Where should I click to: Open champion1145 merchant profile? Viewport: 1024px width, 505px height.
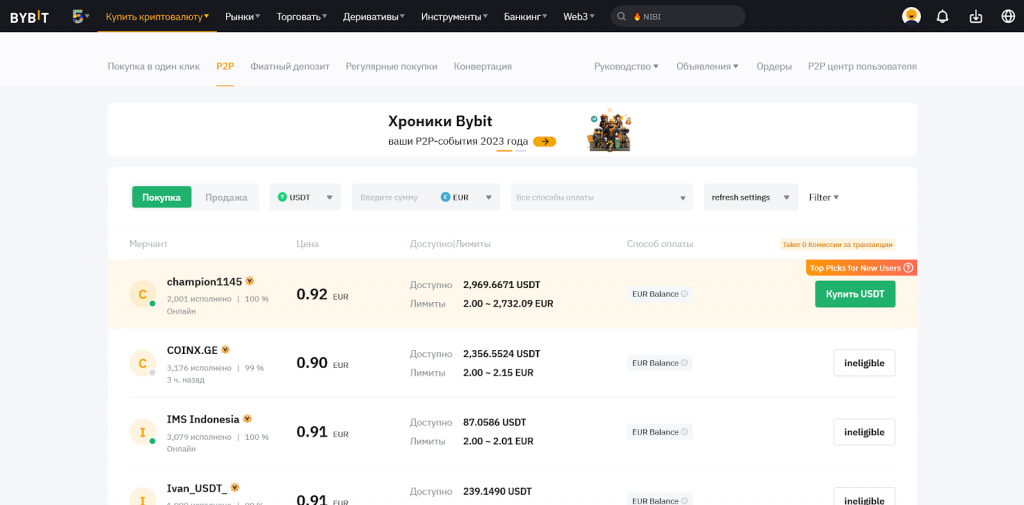coord(204,282)
